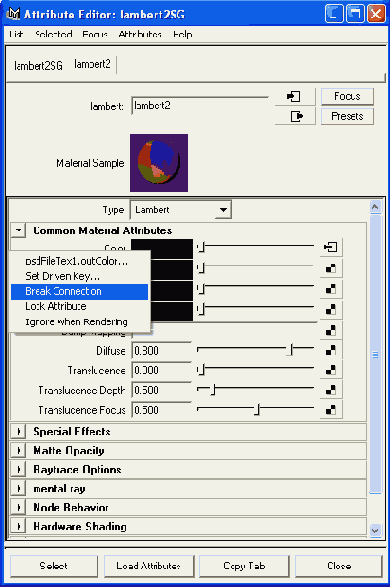Click the checker map button for Translucence Depth

[x=331, y=390]
